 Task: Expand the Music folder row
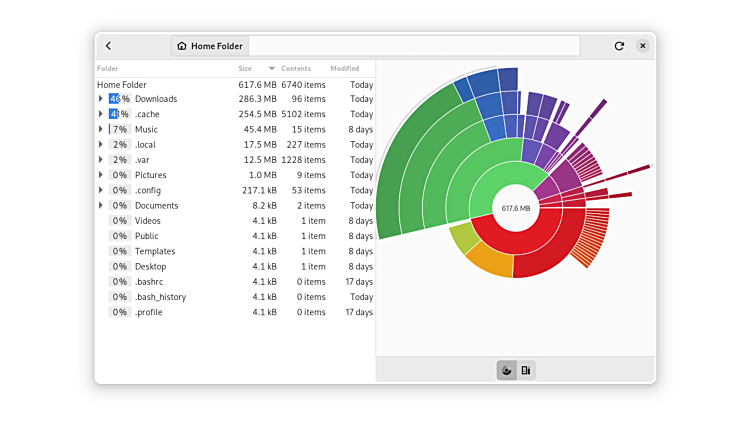pos(101,130)
